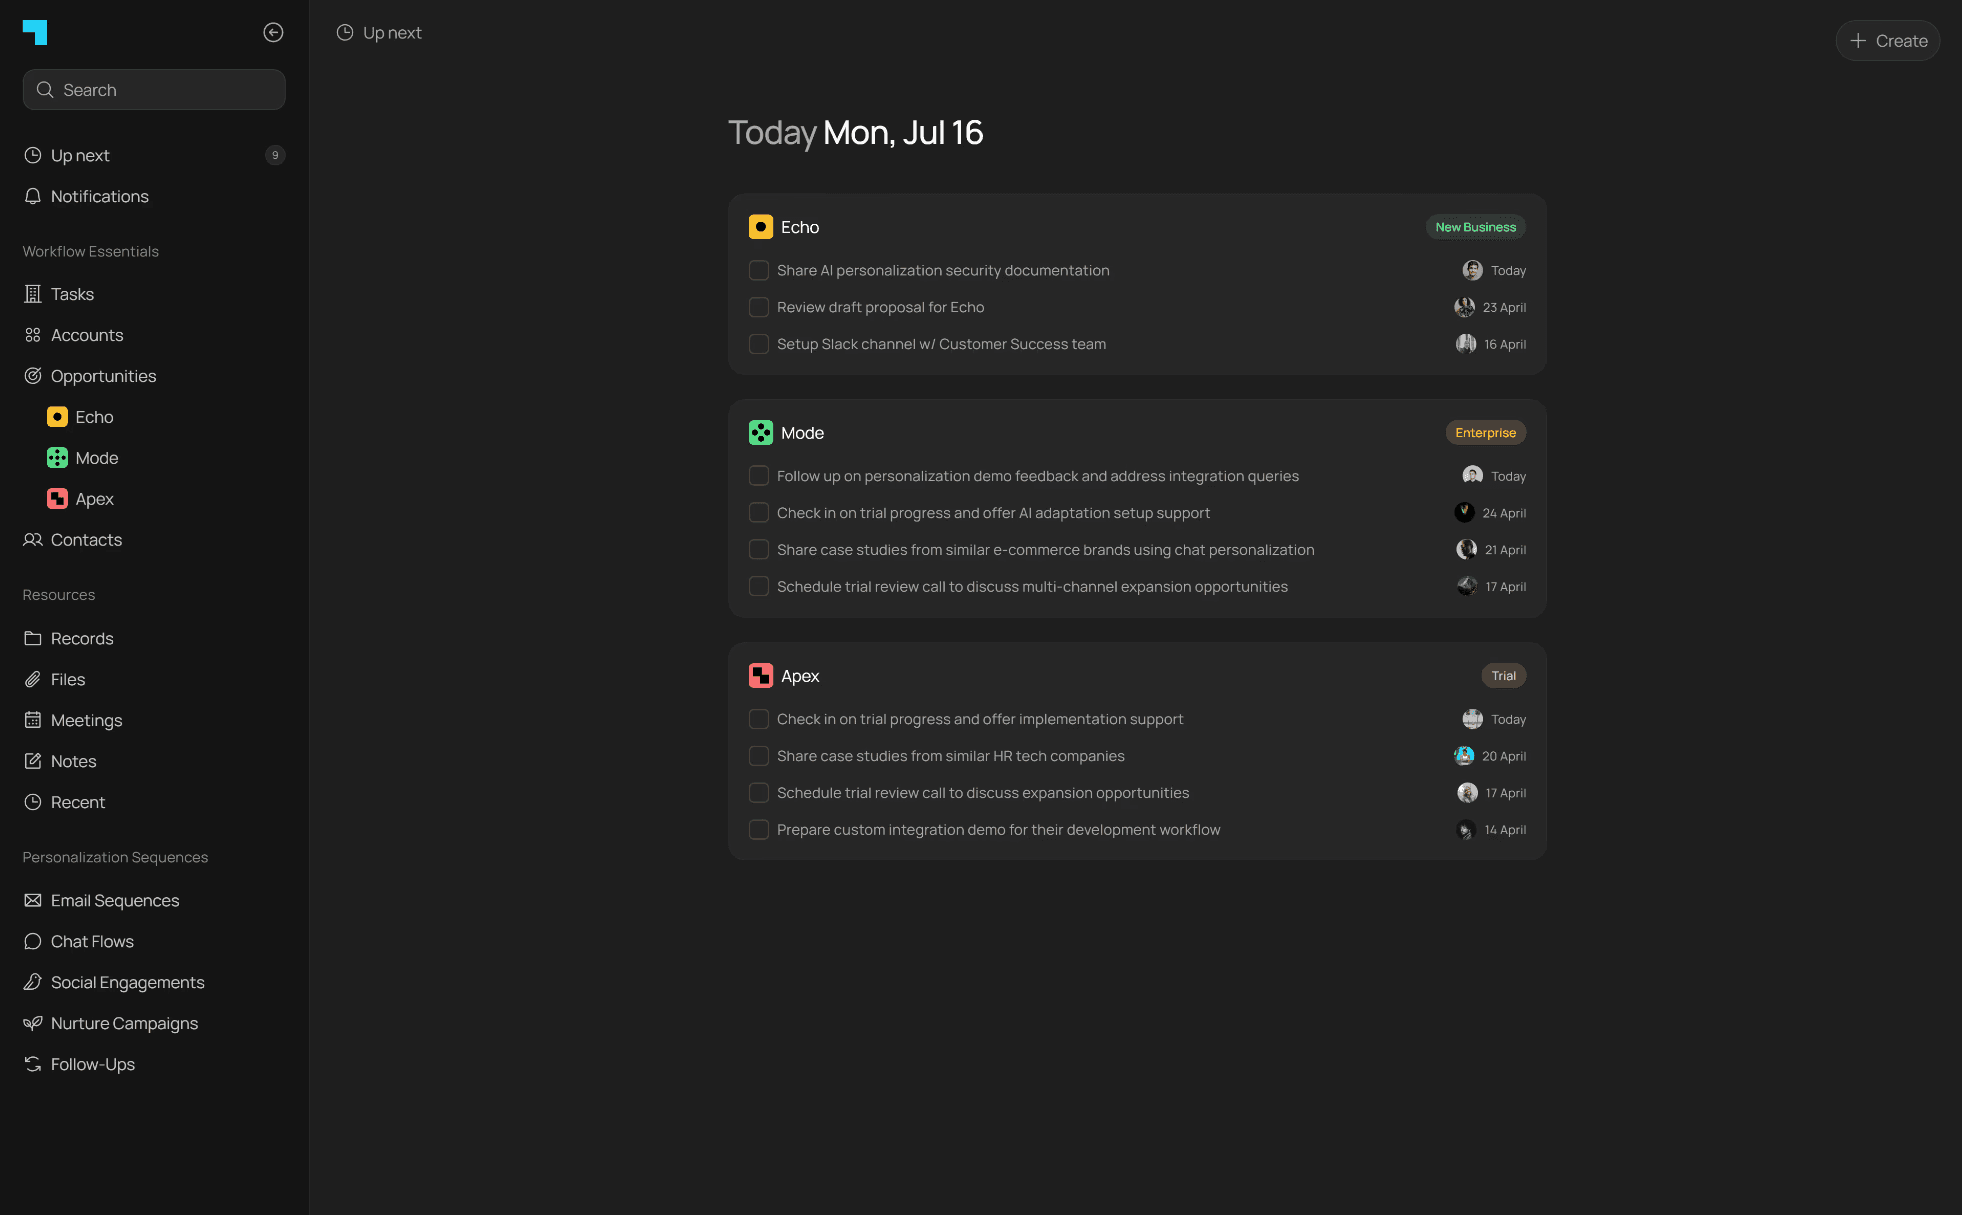This screenshot has width=1962, height=1215.
Task: Collapse the sidebar with the back arrow icon
Action: (273, 33)
